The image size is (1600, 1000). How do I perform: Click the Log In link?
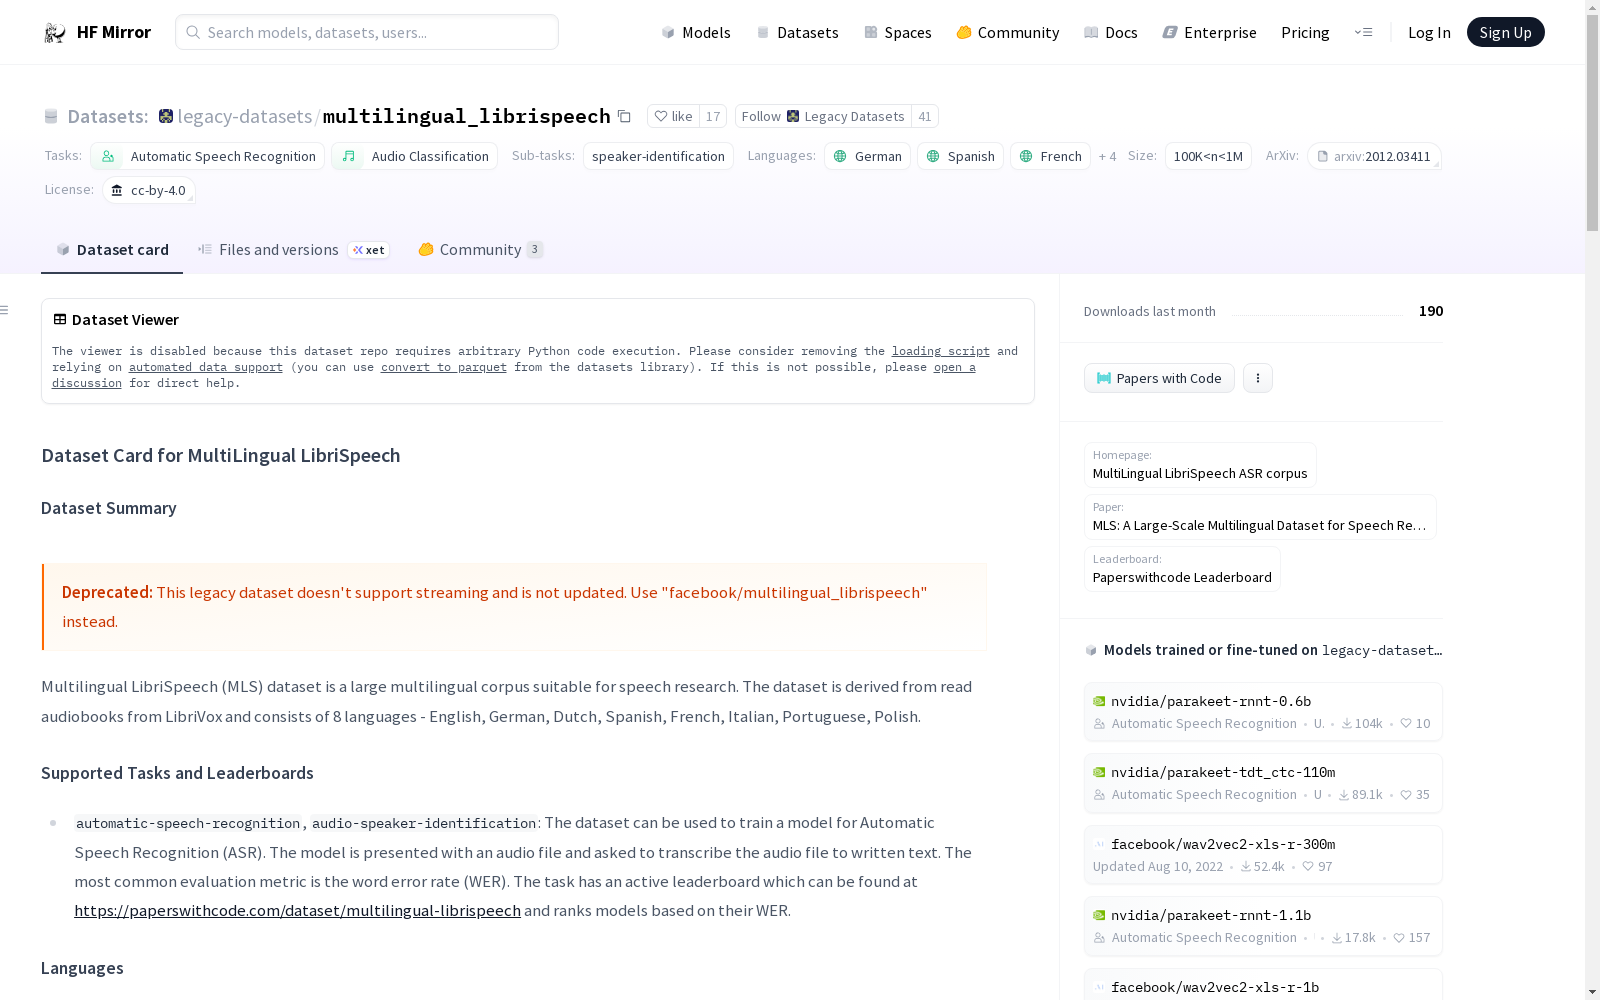pos(1429,32)
